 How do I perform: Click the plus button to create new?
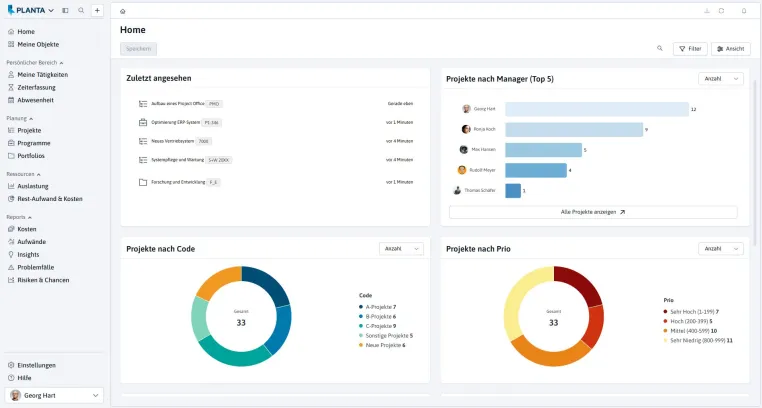[x=97, y=10]
